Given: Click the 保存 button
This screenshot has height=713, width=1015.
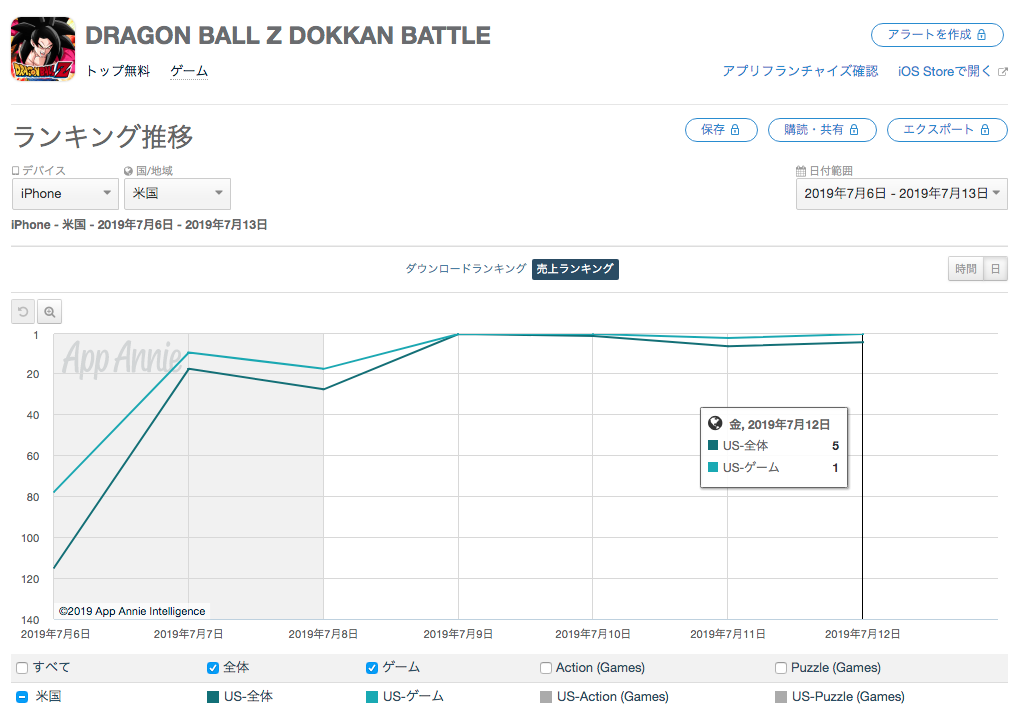Looking at the screenshot, I should click(721, 130).
